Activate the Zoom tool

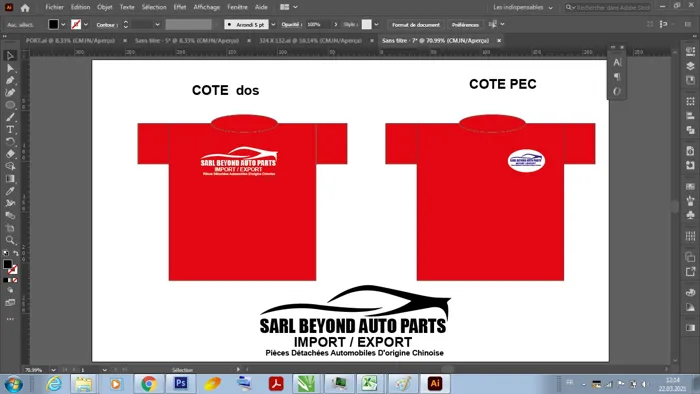[10, 240]
